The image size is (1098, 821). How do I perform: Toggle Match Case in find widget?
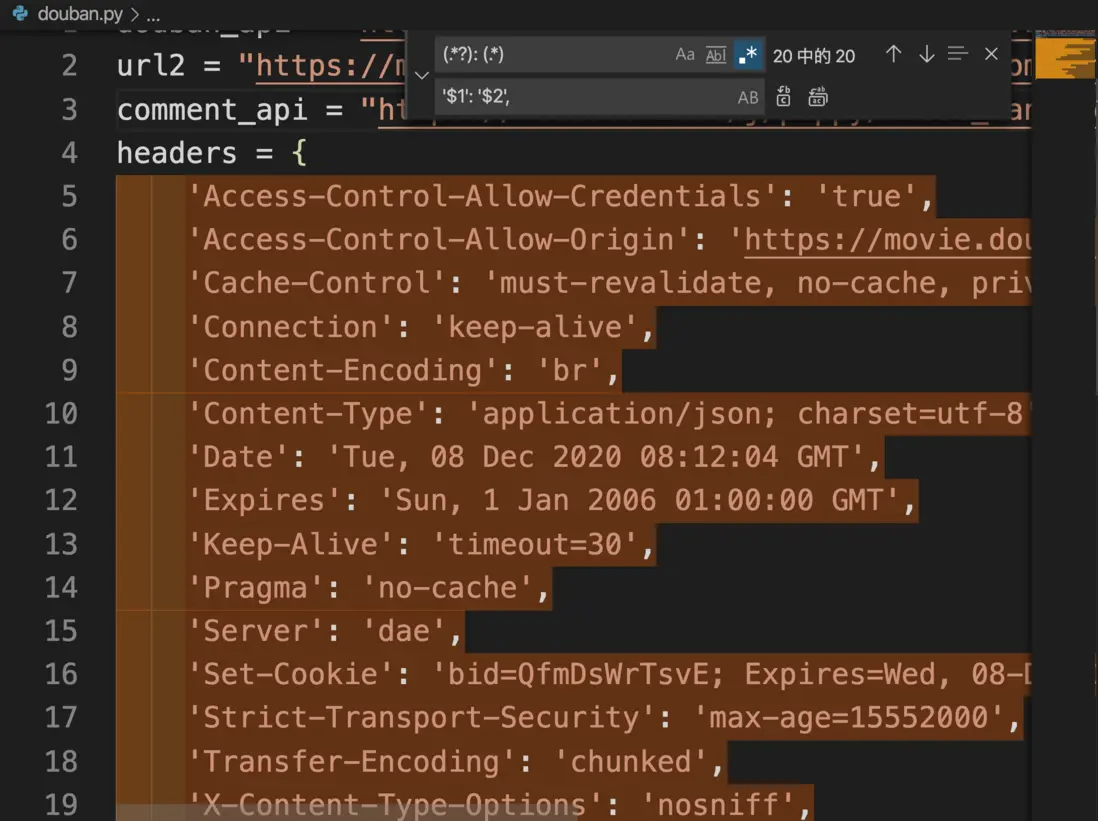684,55
